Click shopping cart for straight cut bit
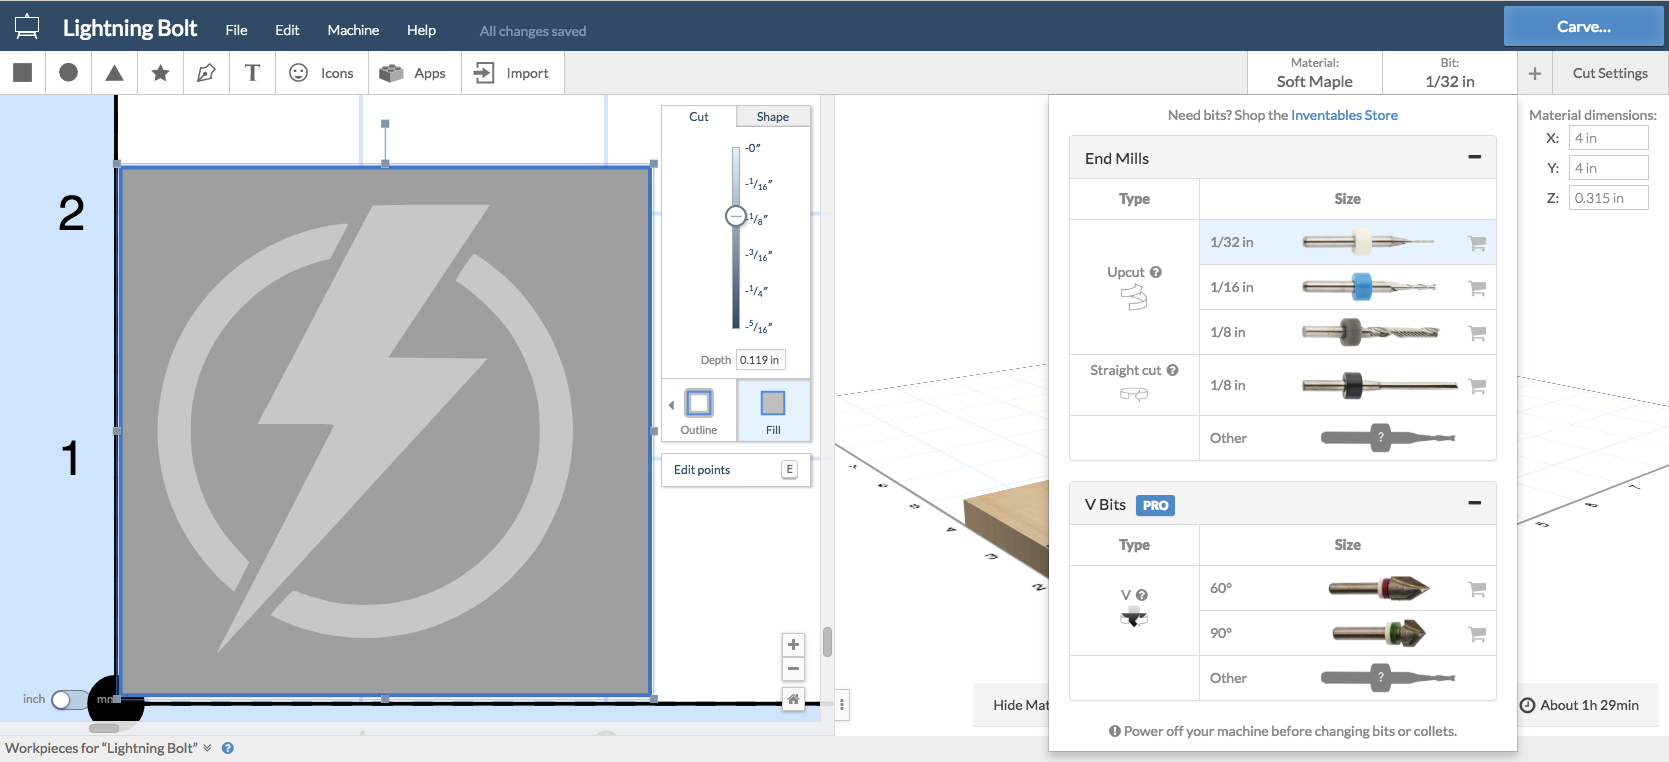 (1476, 386)
